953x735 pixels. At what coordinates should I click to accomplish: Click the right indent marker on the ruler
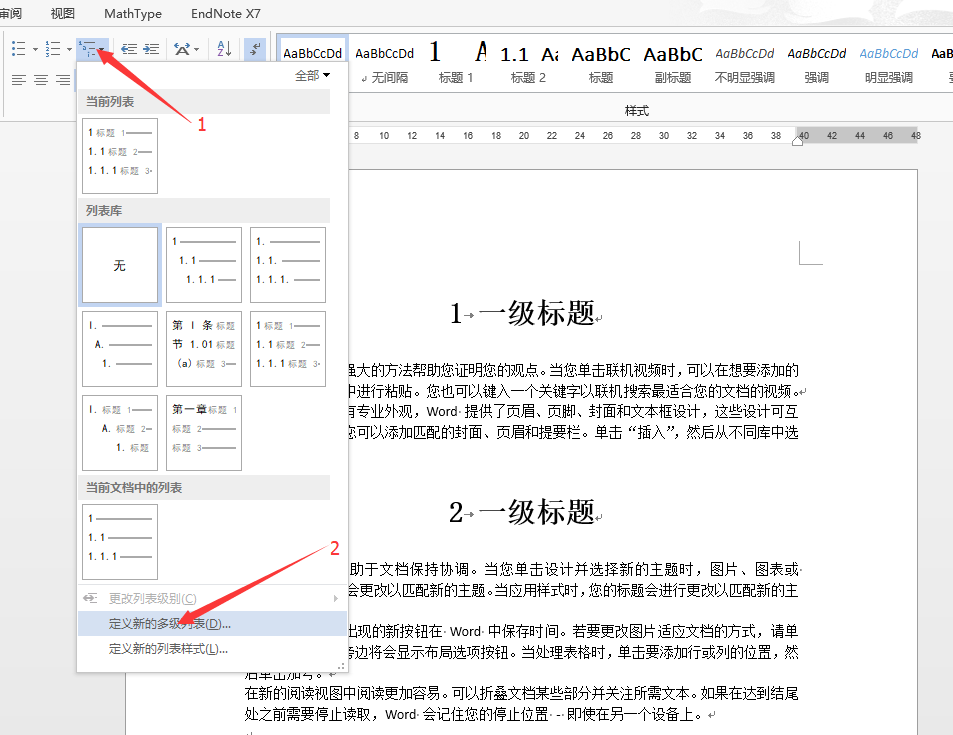click(x=797, y=141)
